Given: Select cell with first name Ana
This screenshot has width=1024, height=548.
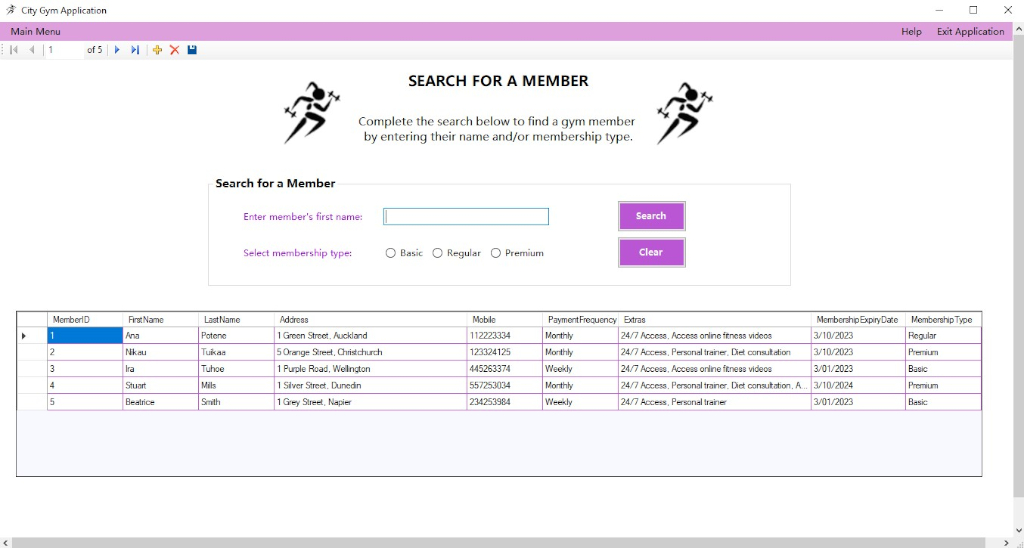Looking at the screenshot, I should click(161, 336).
